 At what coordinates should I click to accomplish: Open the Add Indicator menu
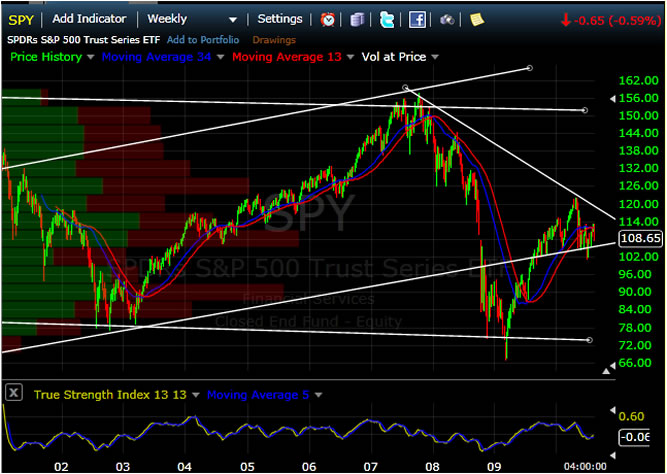89,19
